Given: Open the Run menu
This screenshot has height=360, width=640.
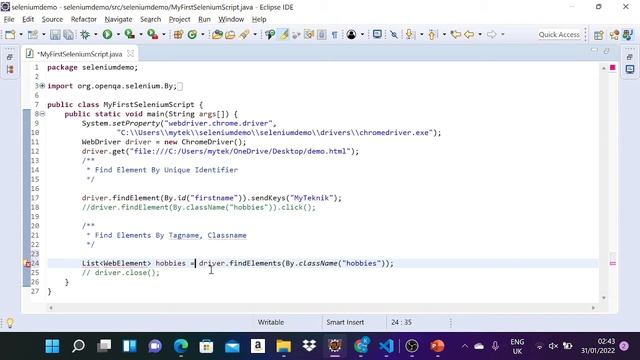Looking at the screenshot, I should [204, 19].
